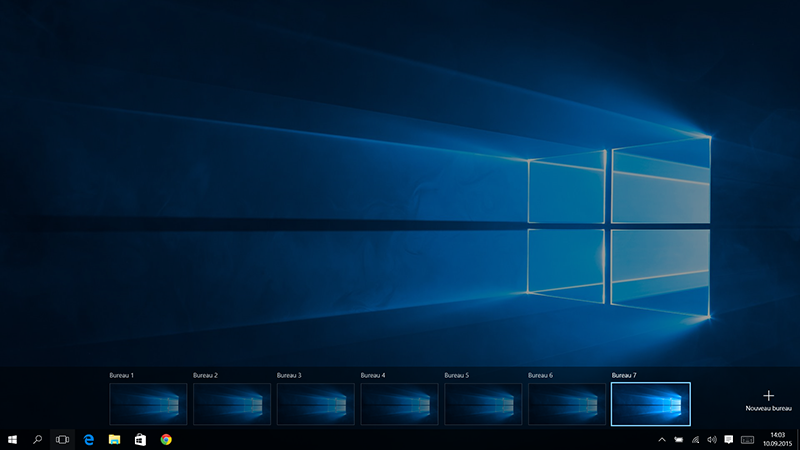Switch to Bureau 3 thumbnail

(315, 404)
